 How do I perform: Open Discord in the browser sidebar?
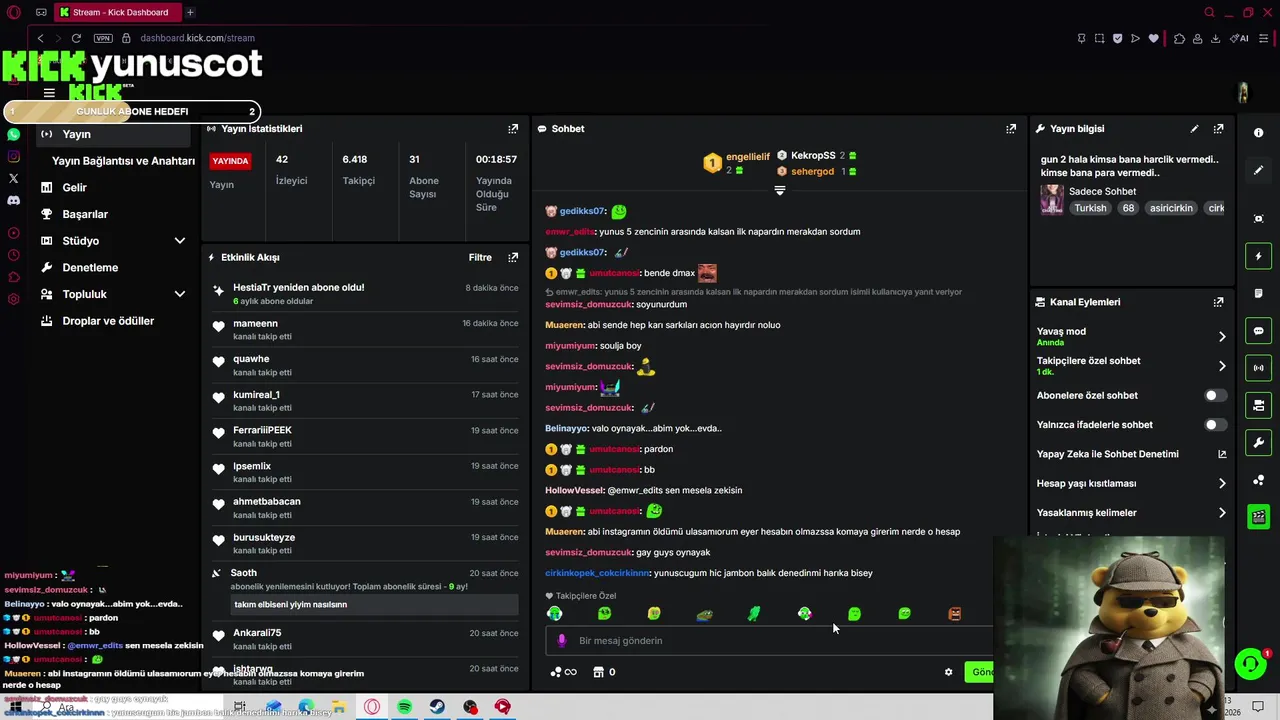pos(14,200)
